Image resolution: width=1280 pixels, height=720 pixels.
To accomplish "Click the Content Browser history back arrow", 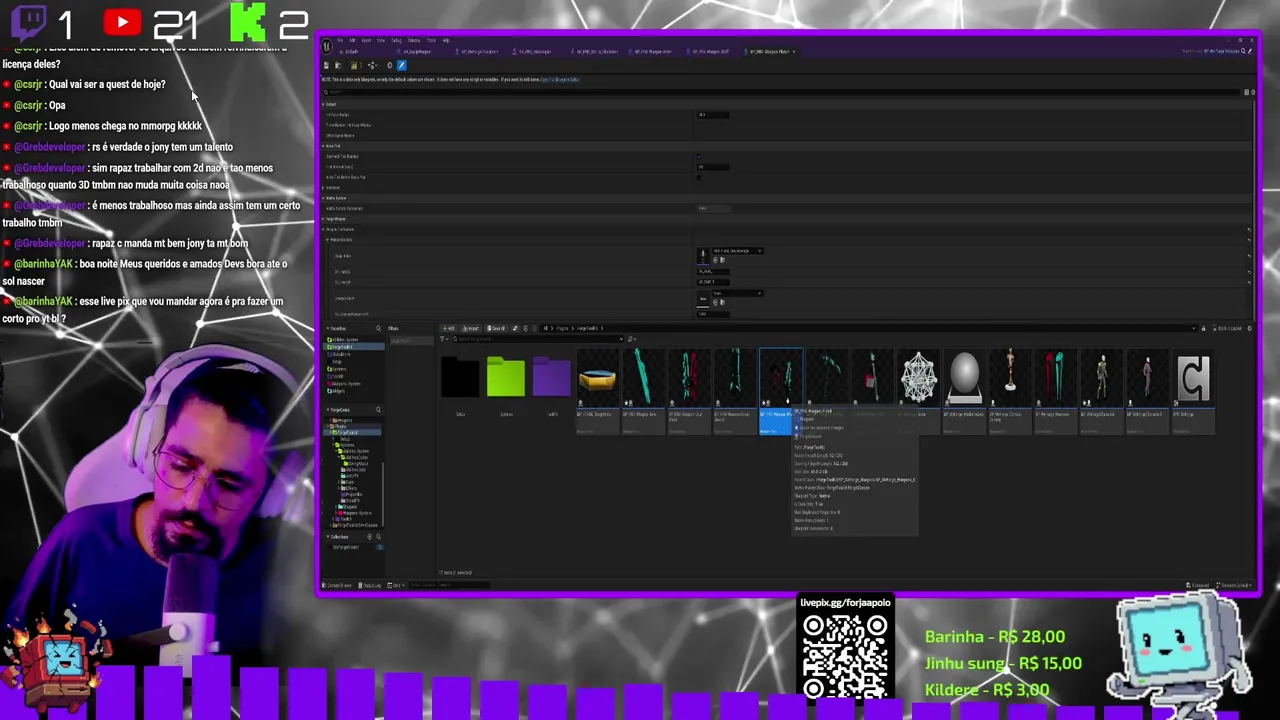I will 526,328.
